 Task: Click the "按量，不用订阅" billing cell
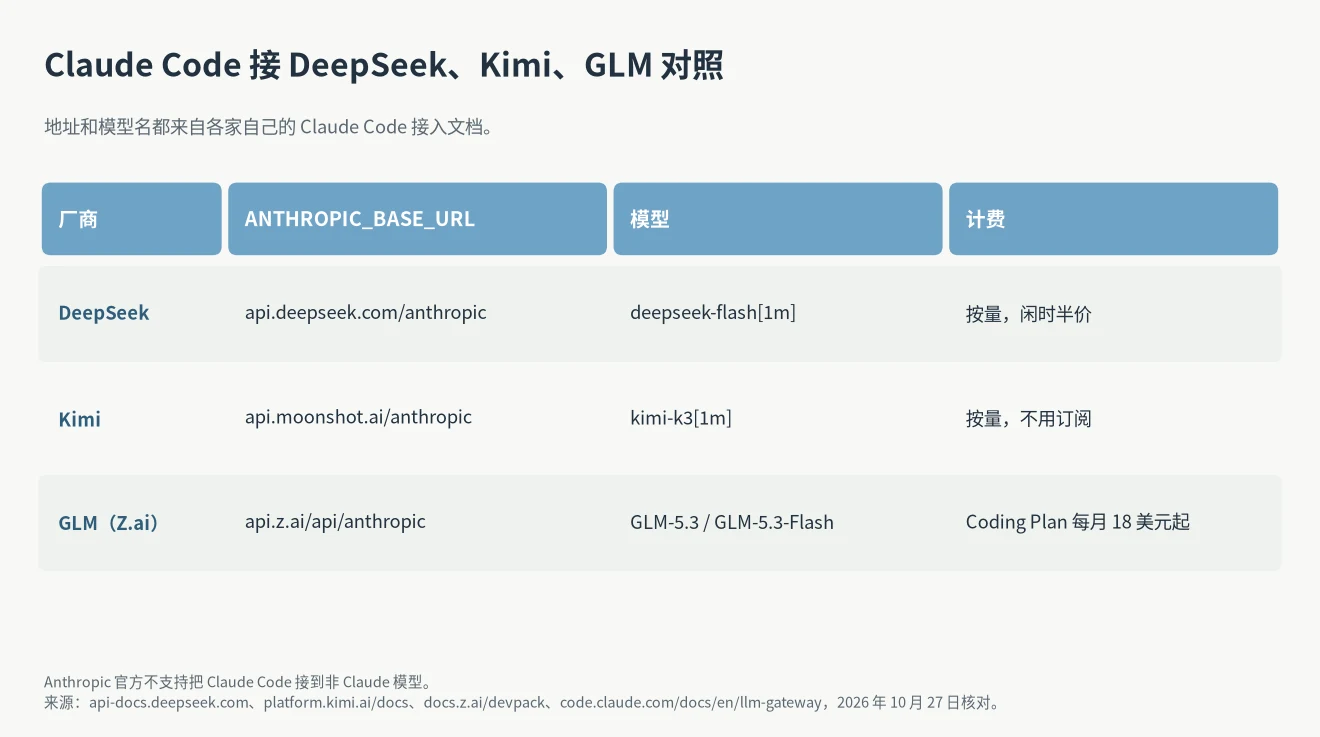(x=1029, y=419)
